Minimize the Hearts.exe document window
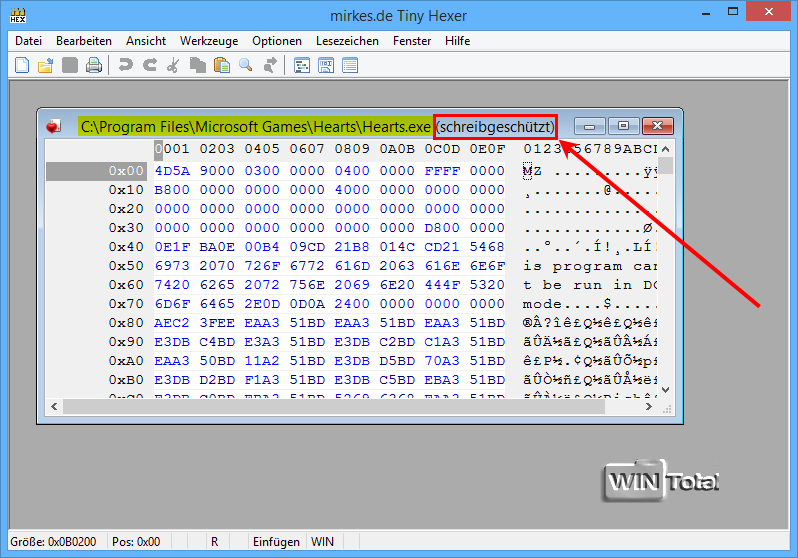 590,126
